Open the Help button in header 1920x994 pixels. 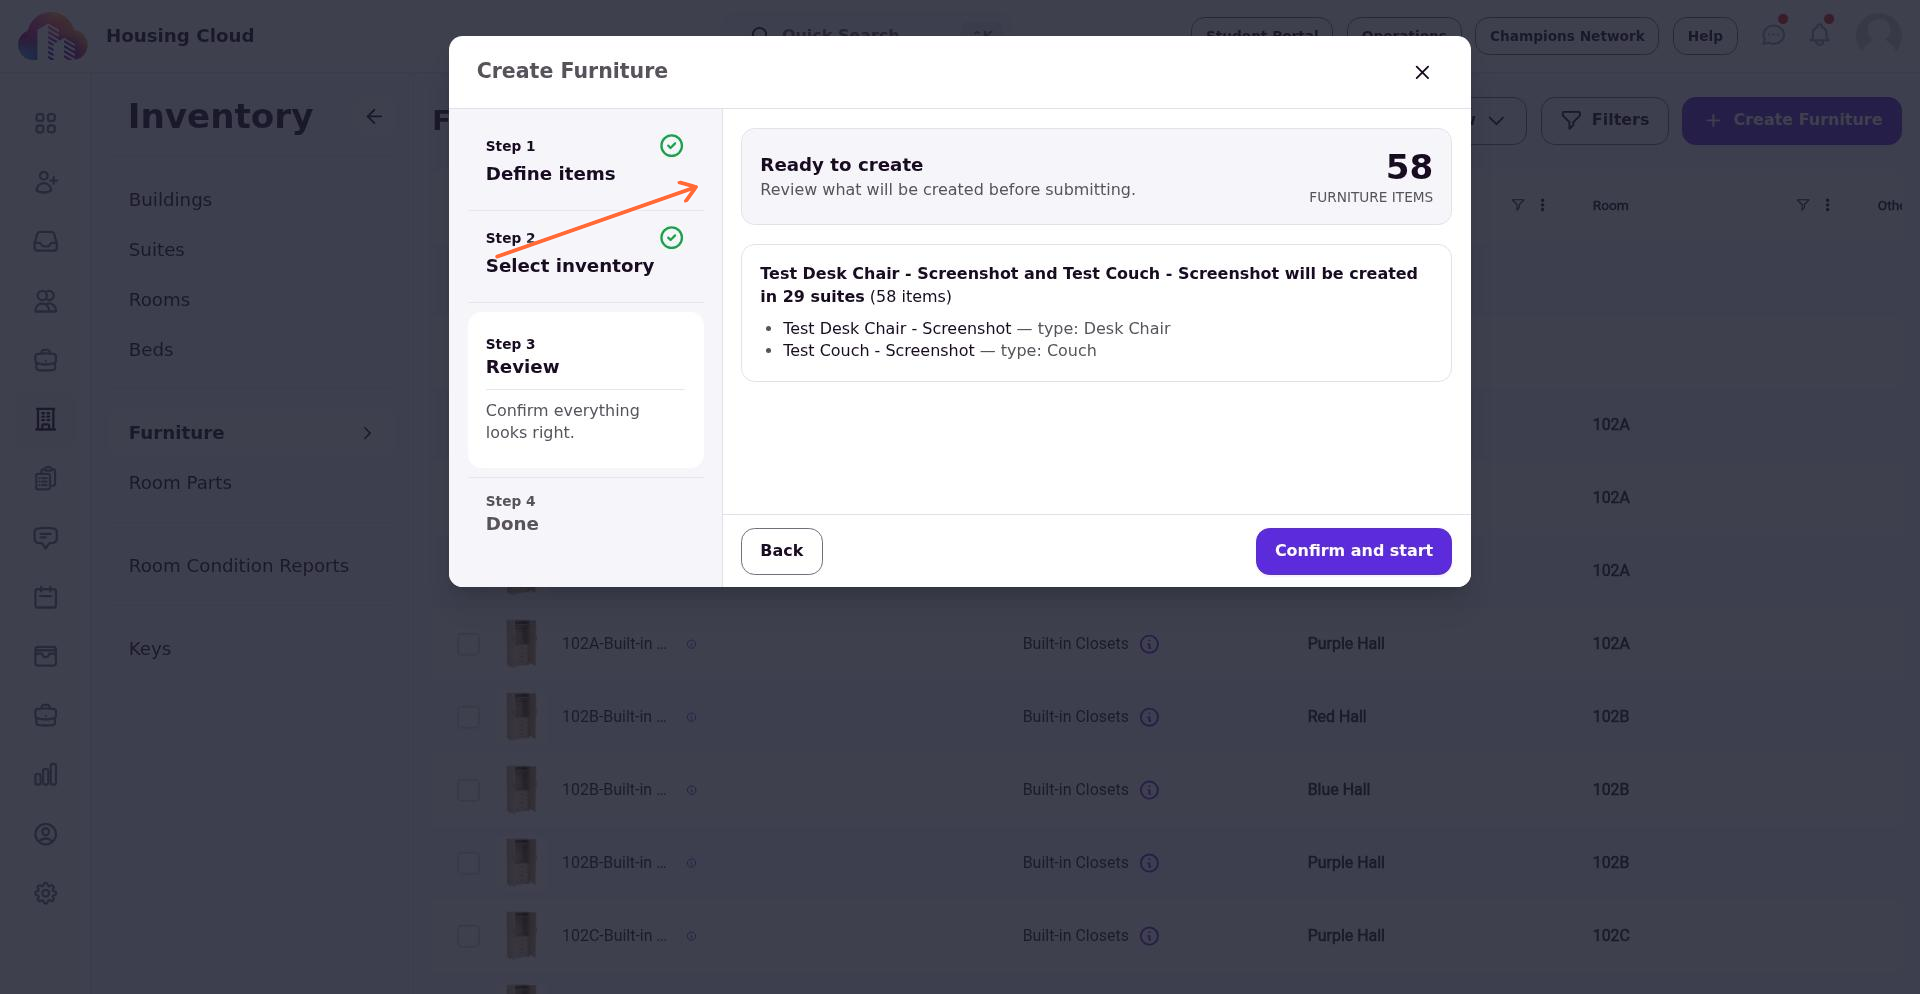coord(1705,36)
